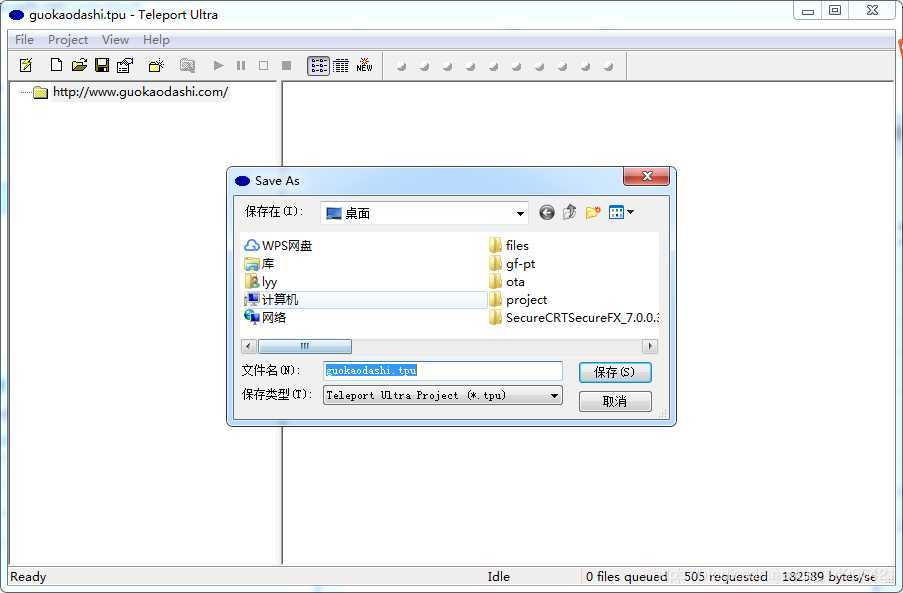Image resolution: width=903 pixels, height=593 pixels.
Task: Click the Save floppy disk toolbar icon
Action: 102,65
